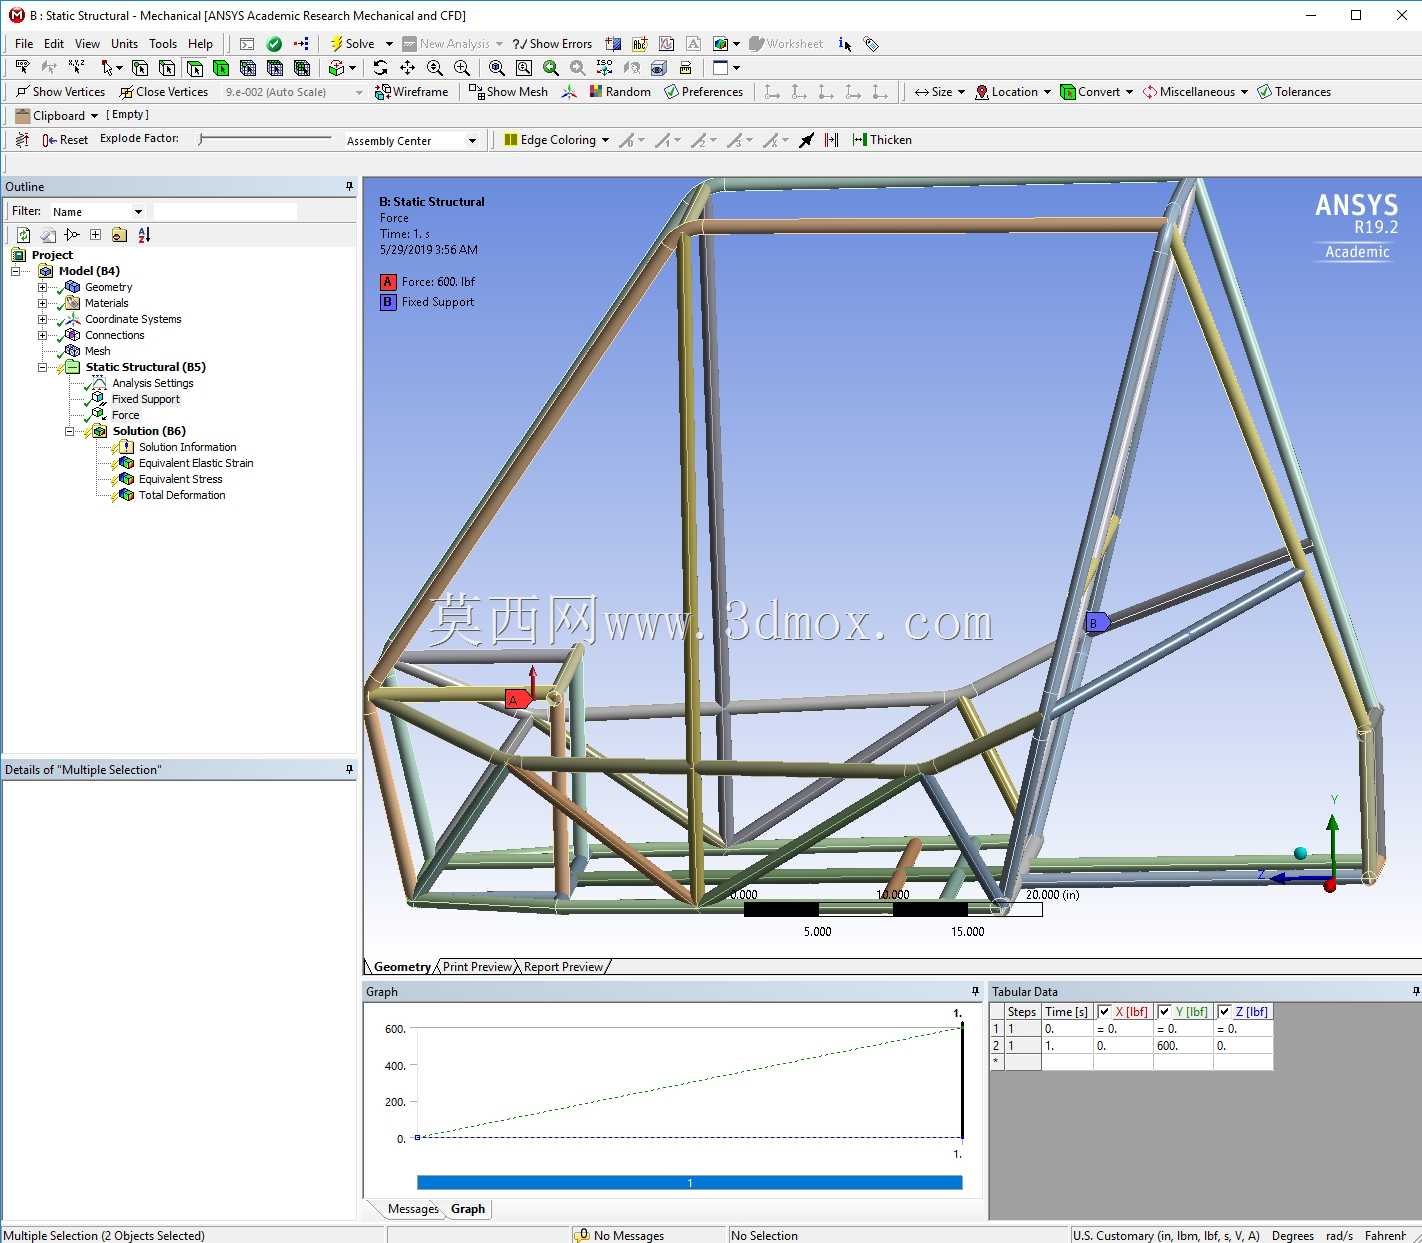Click the Show Vertices button

pyautogui.click(x=61, y=92)
